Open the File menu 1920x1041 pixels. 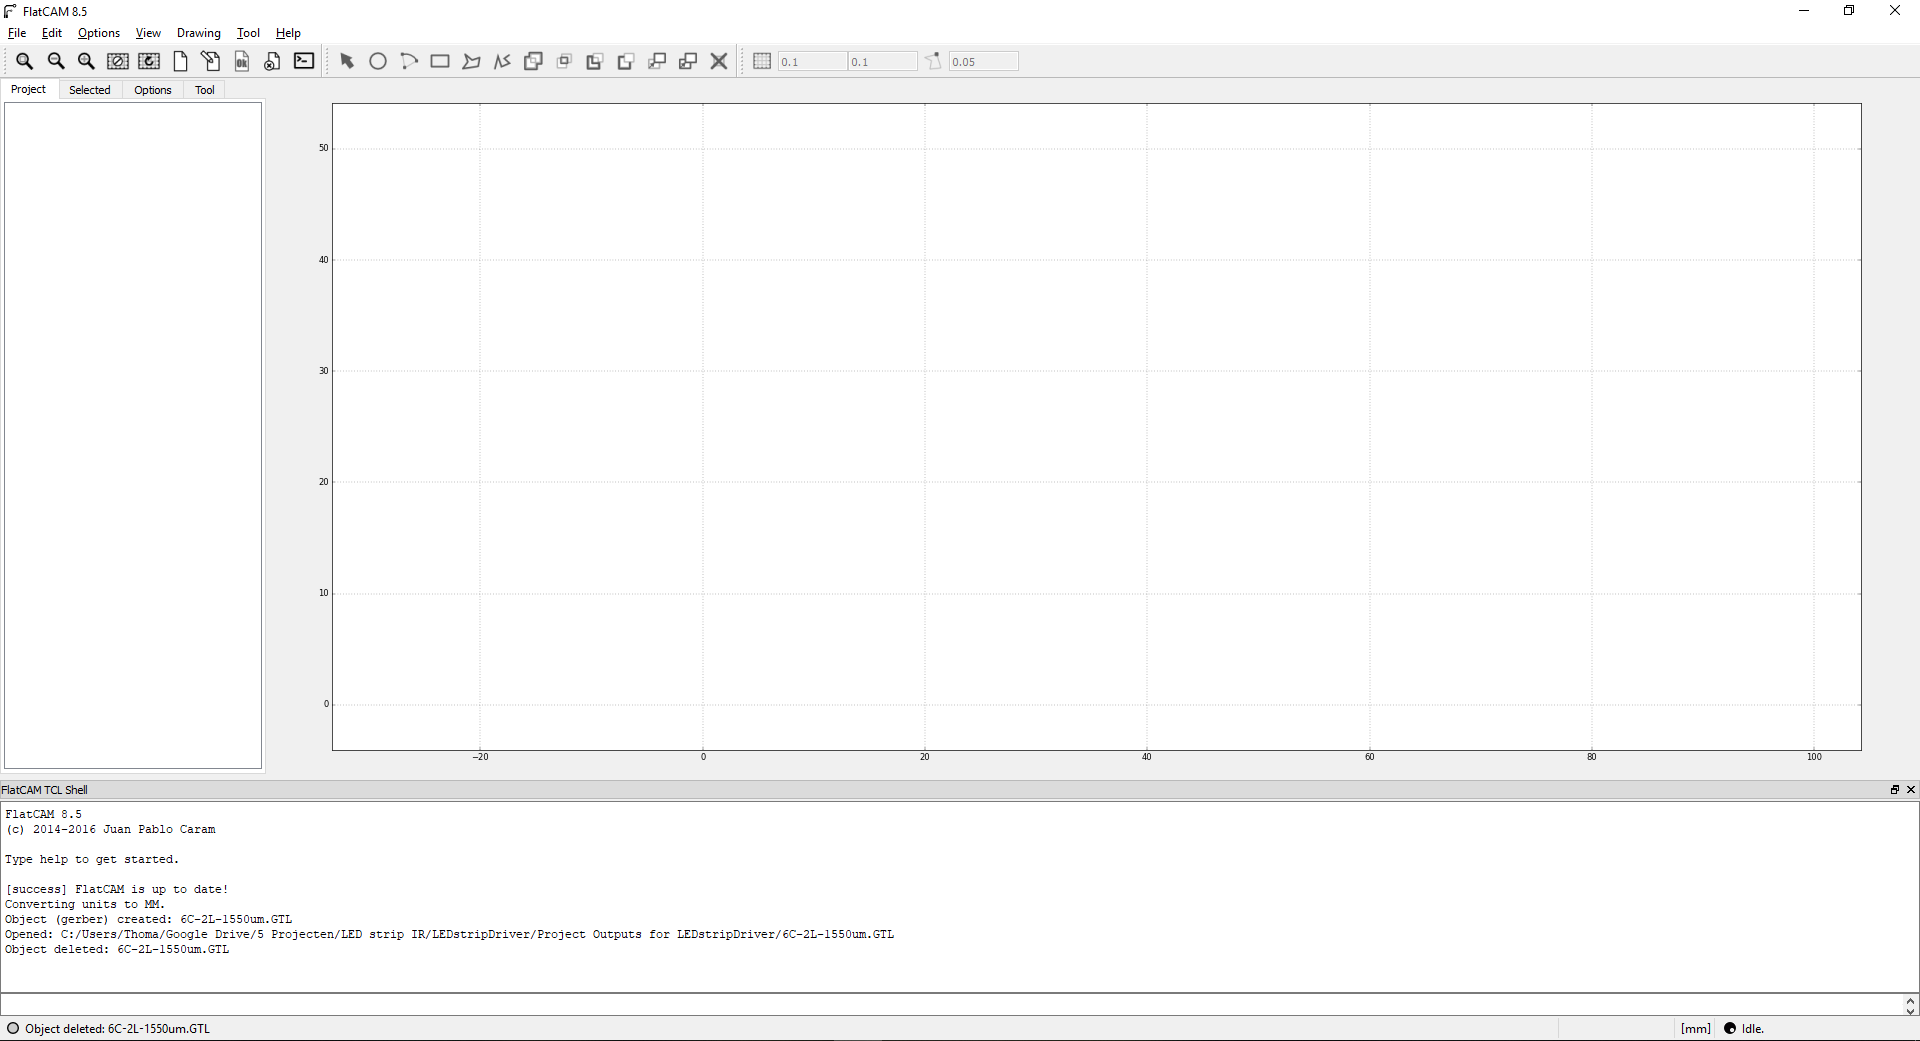pos(17,33)
